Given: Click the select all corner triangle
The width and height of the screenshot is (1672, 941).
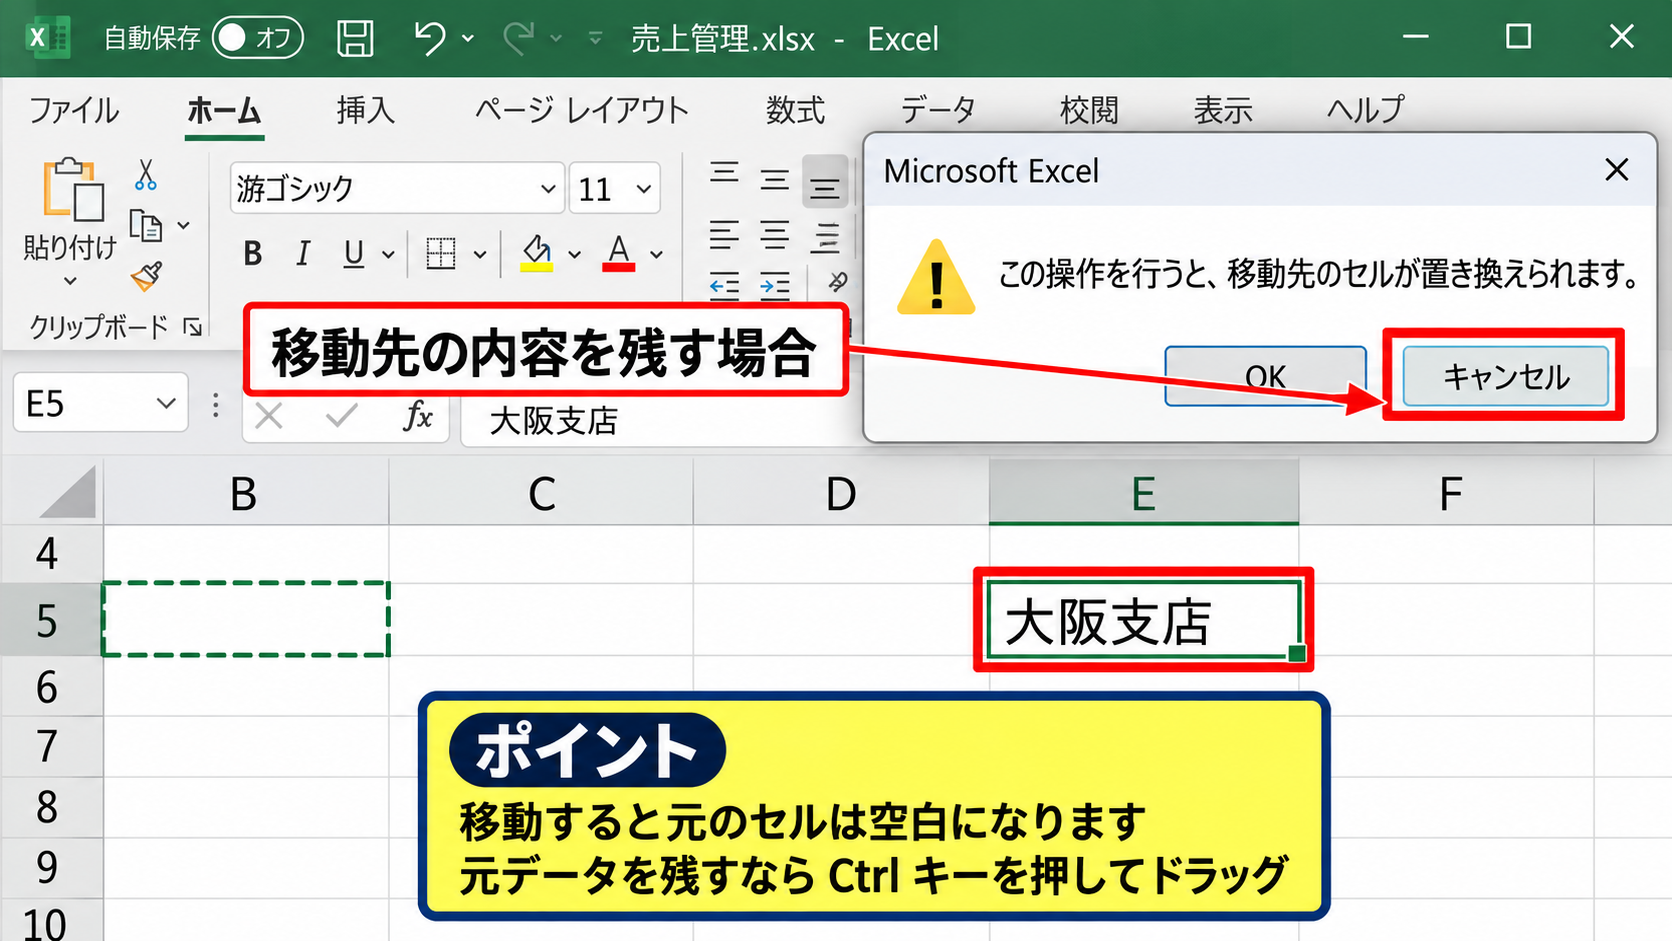Looking at the screenshot, I should [x=68, y=491].
